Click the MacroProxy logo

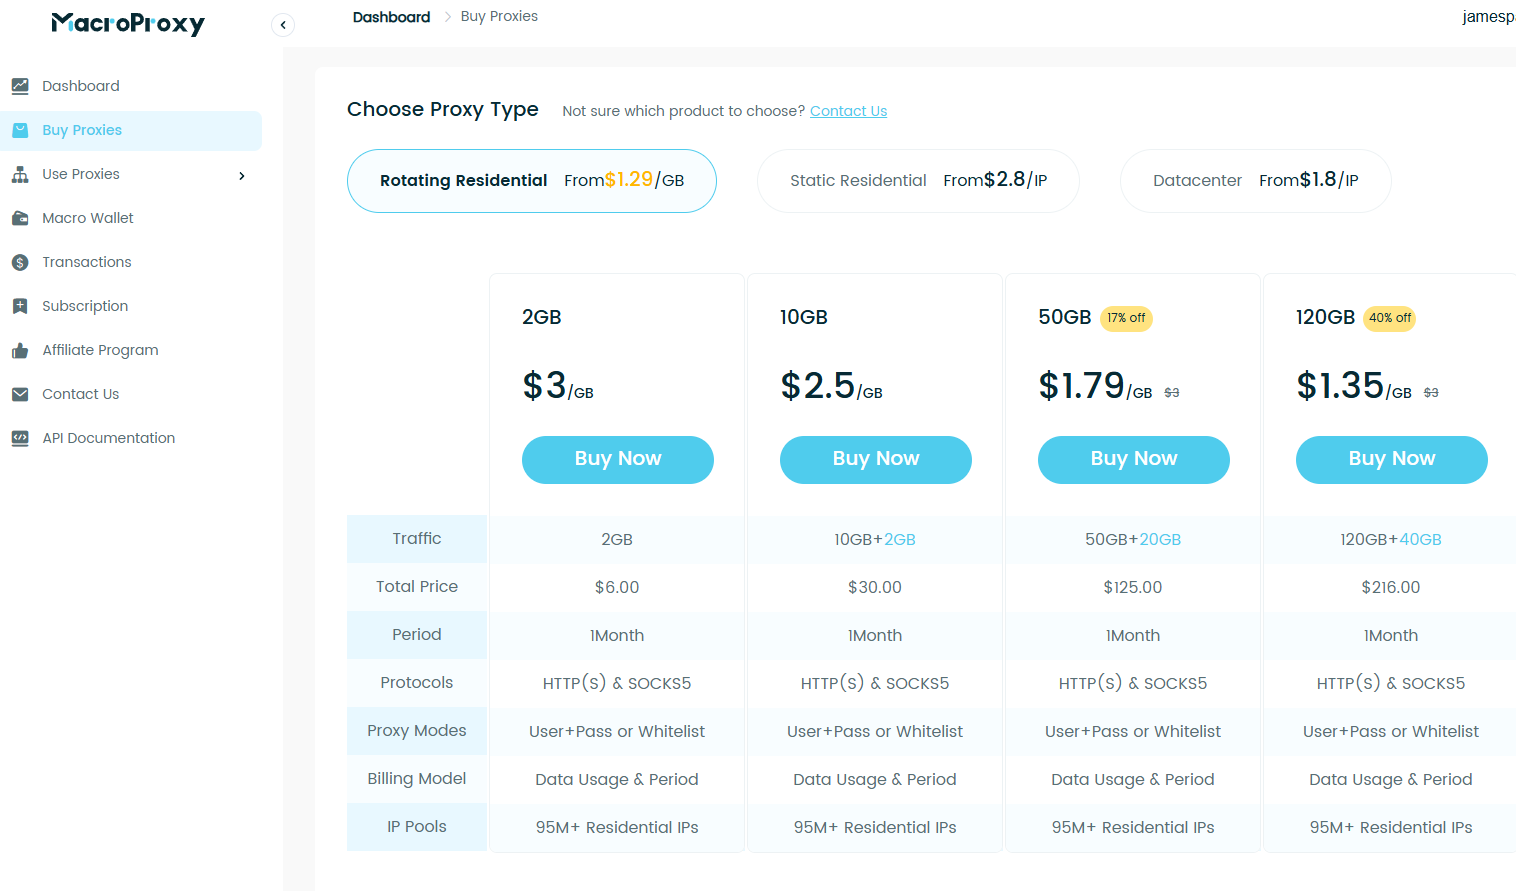pos(128,23)
